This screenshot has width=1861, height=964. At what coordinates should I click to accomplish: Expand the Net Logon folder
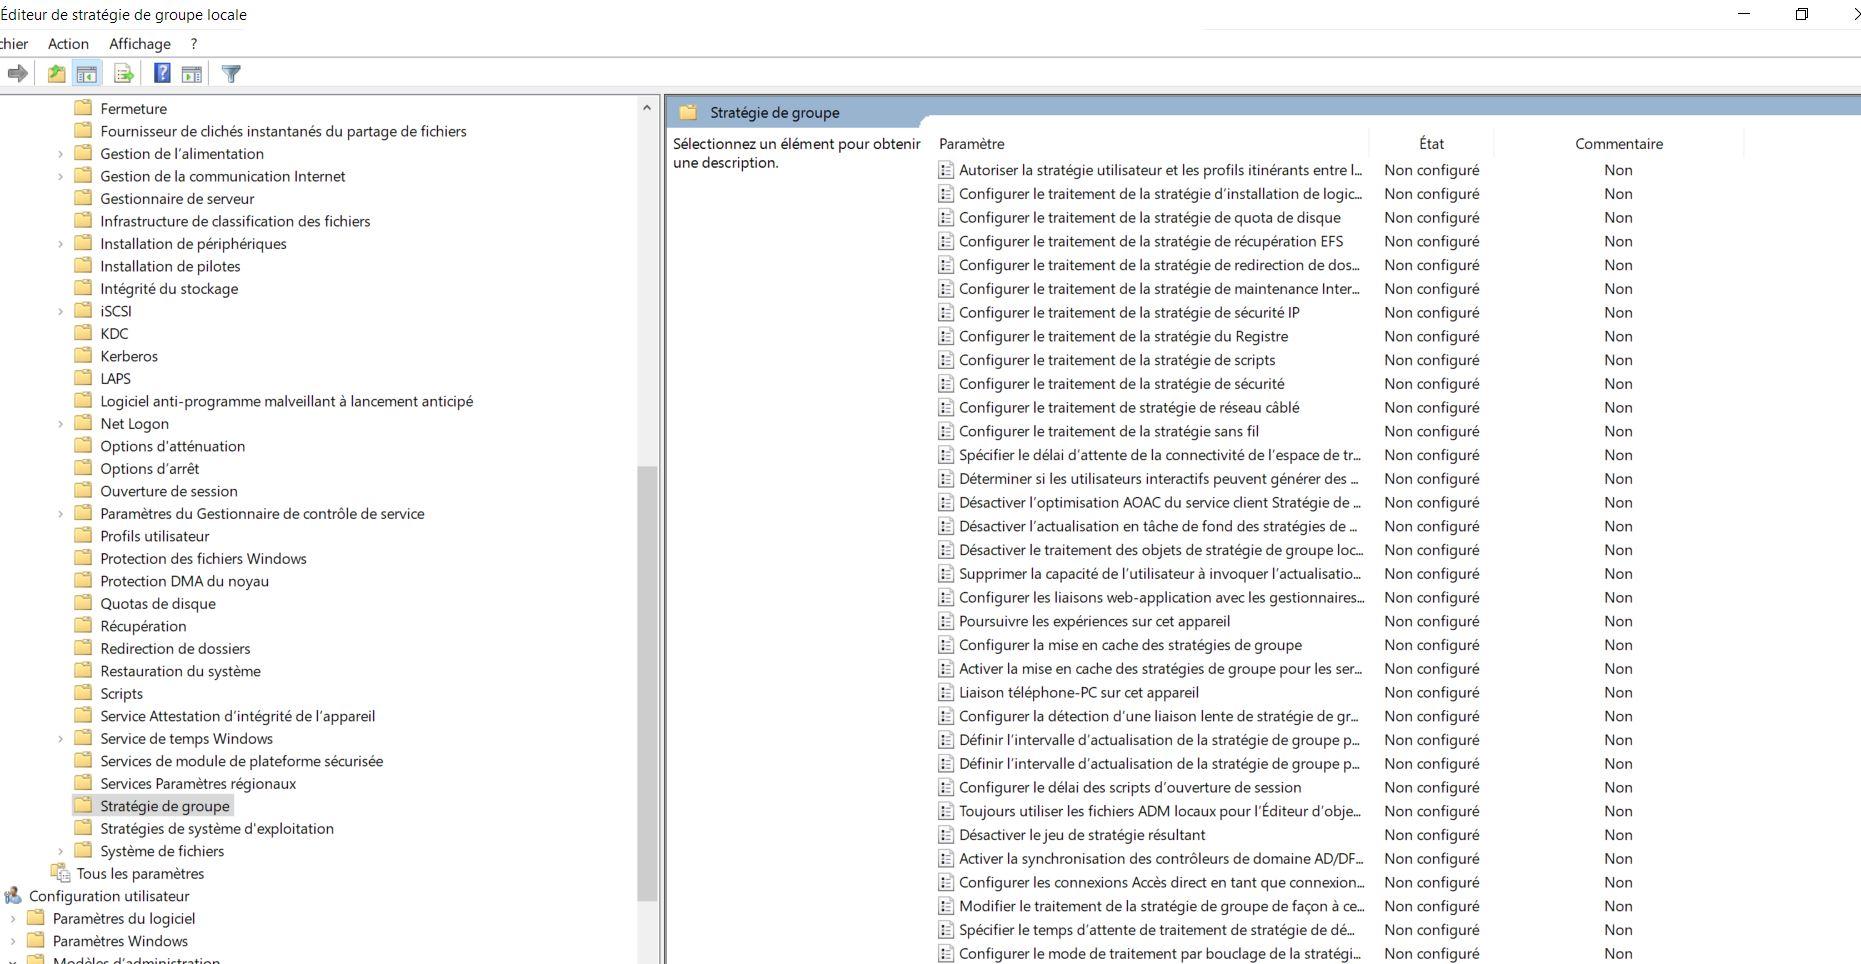(x=60, y=424)
